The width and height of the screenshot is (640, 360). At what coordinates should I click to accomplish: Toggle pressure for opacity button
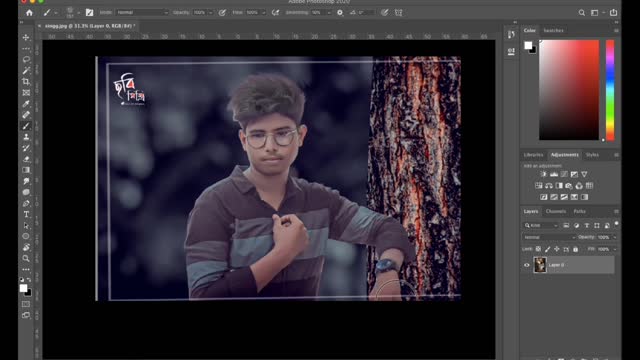click(222, 13)
